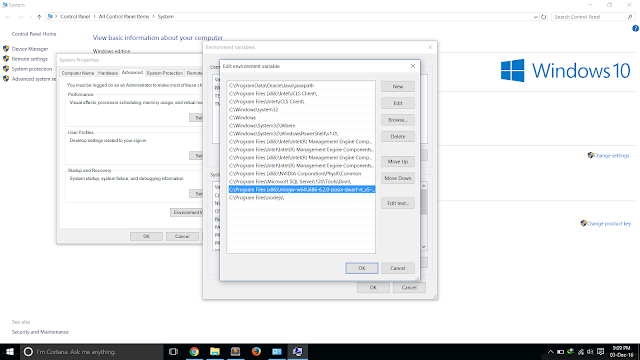Screen dimensions: 640x360
Task: Open Windows Start menu
Action: pyautogui.click(x=9, y=351)
